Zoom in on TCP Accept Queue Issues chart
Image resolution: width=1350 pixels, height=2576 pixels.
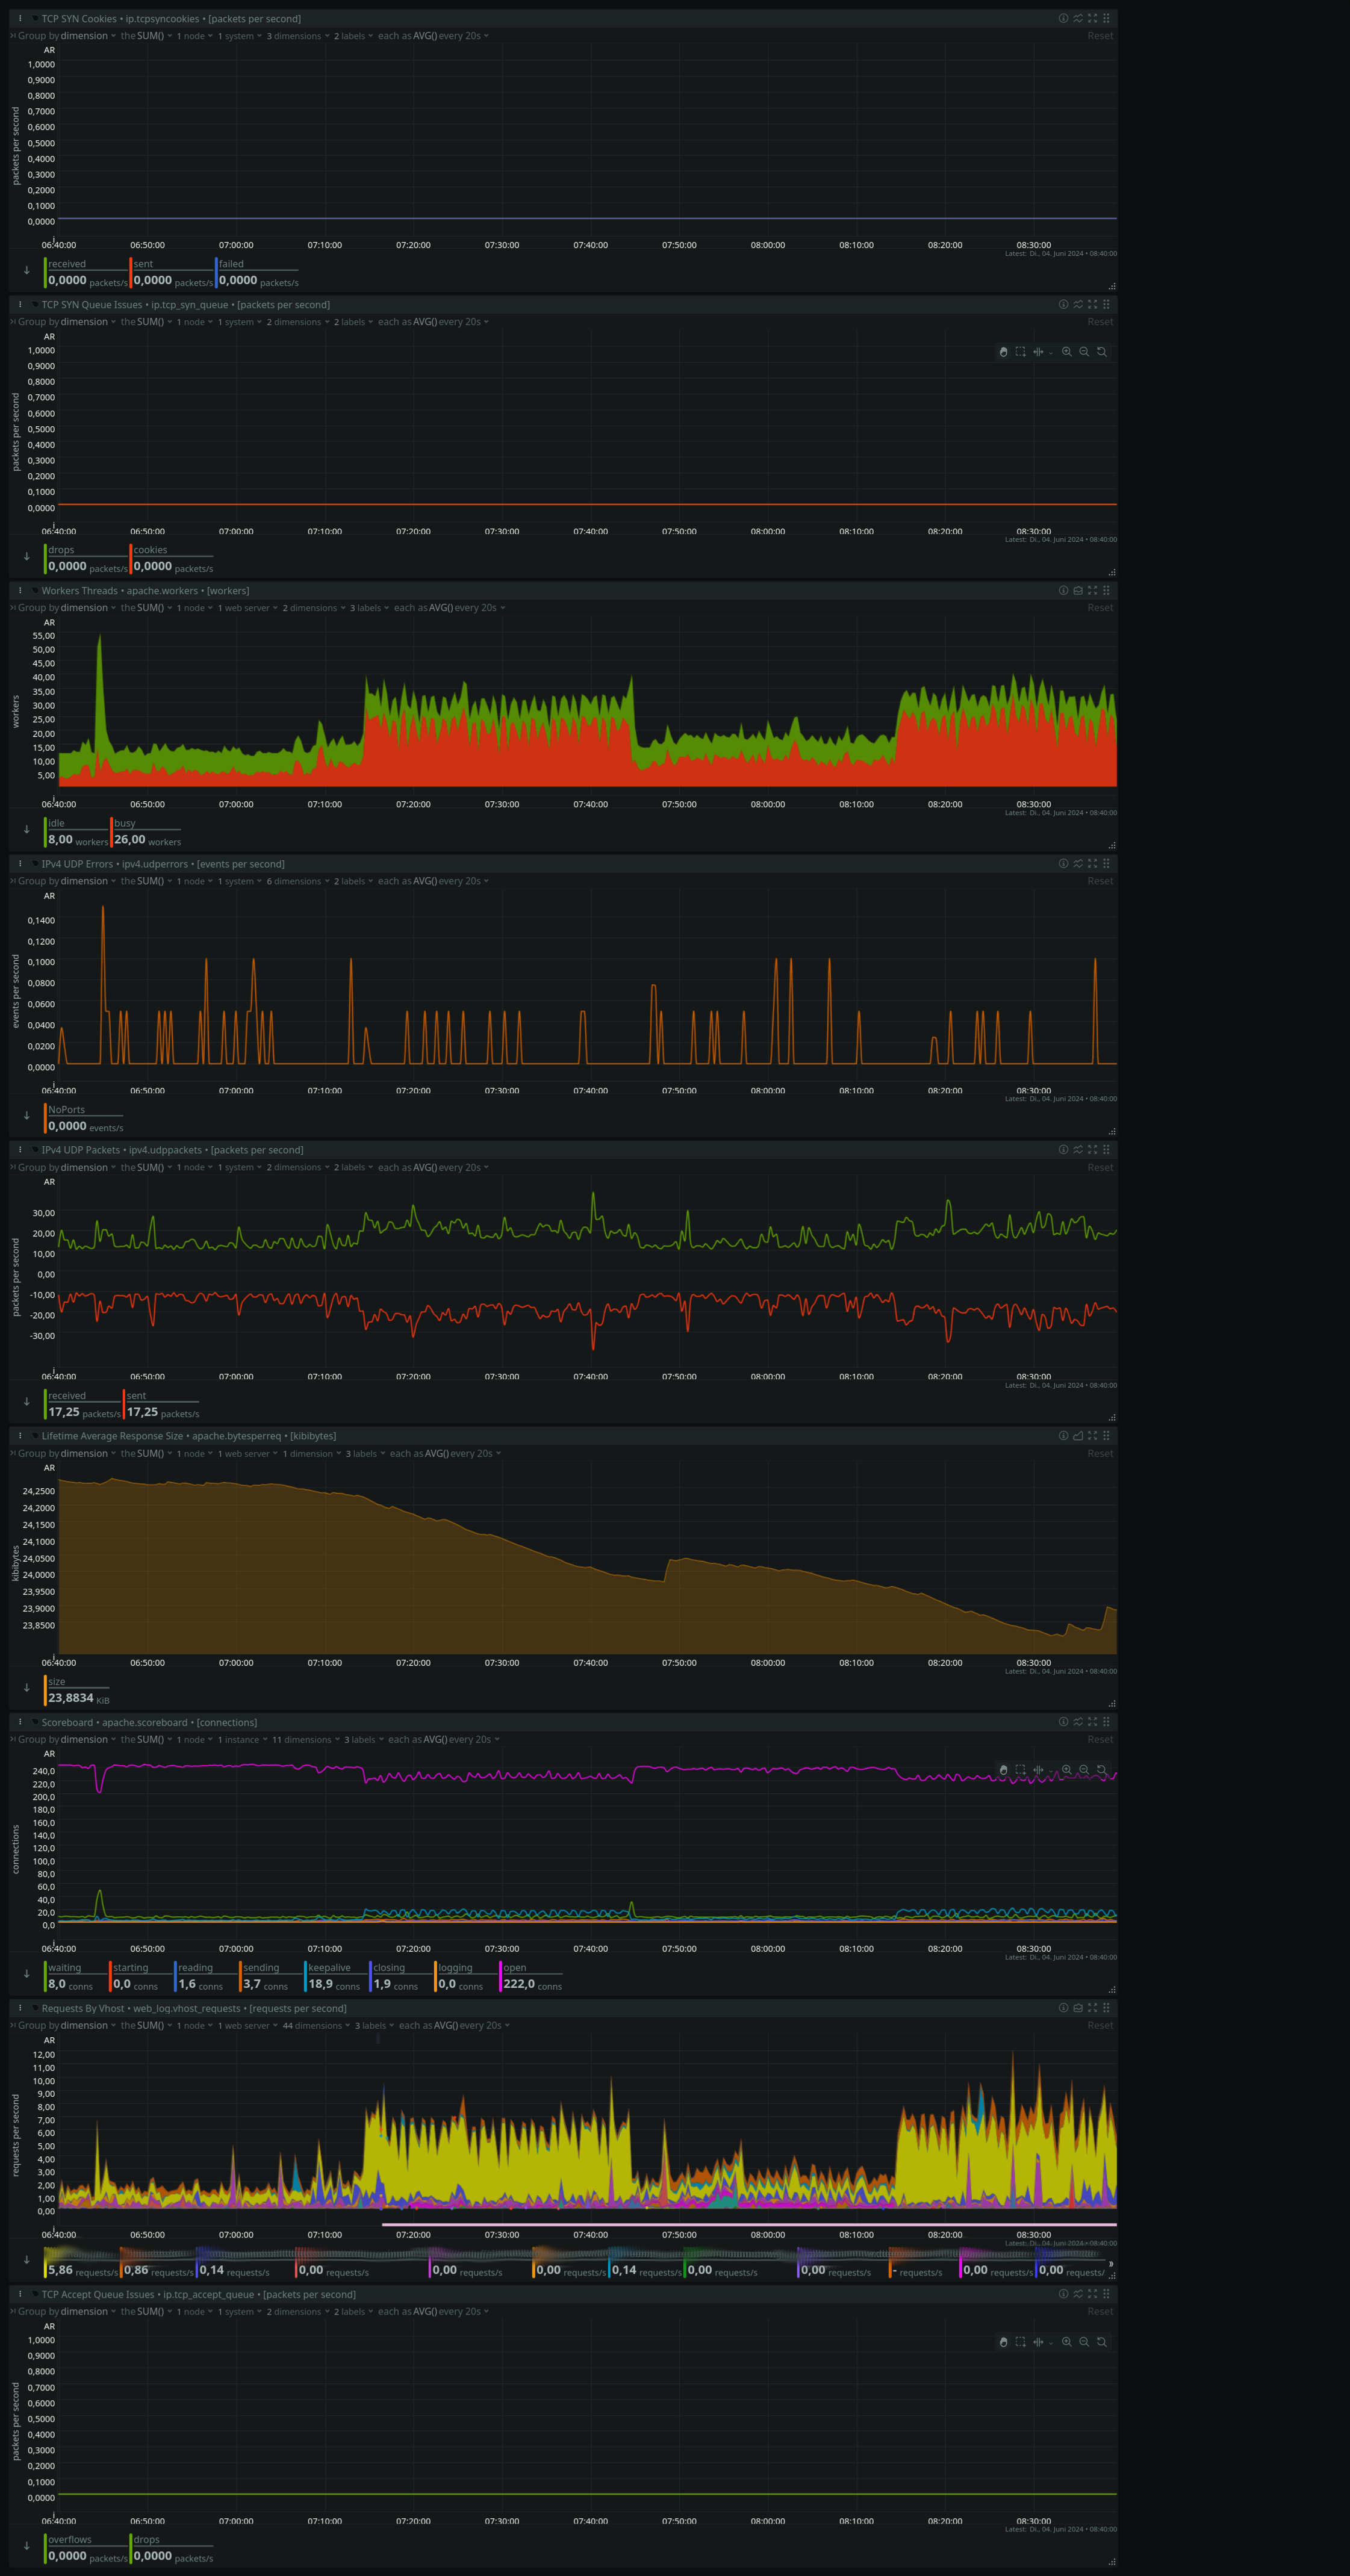tap(1067, 2342)
